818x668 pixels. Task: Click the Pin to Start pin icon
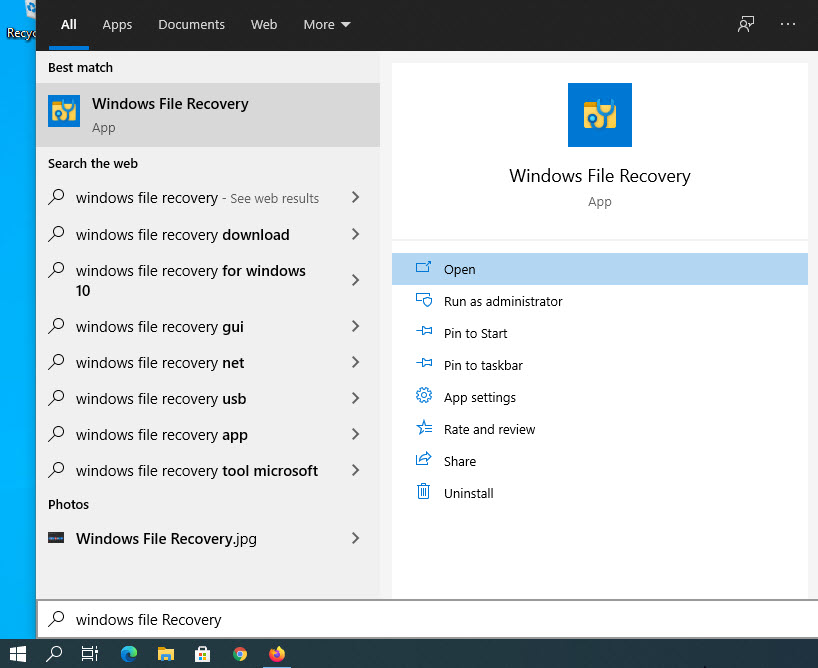424,331
